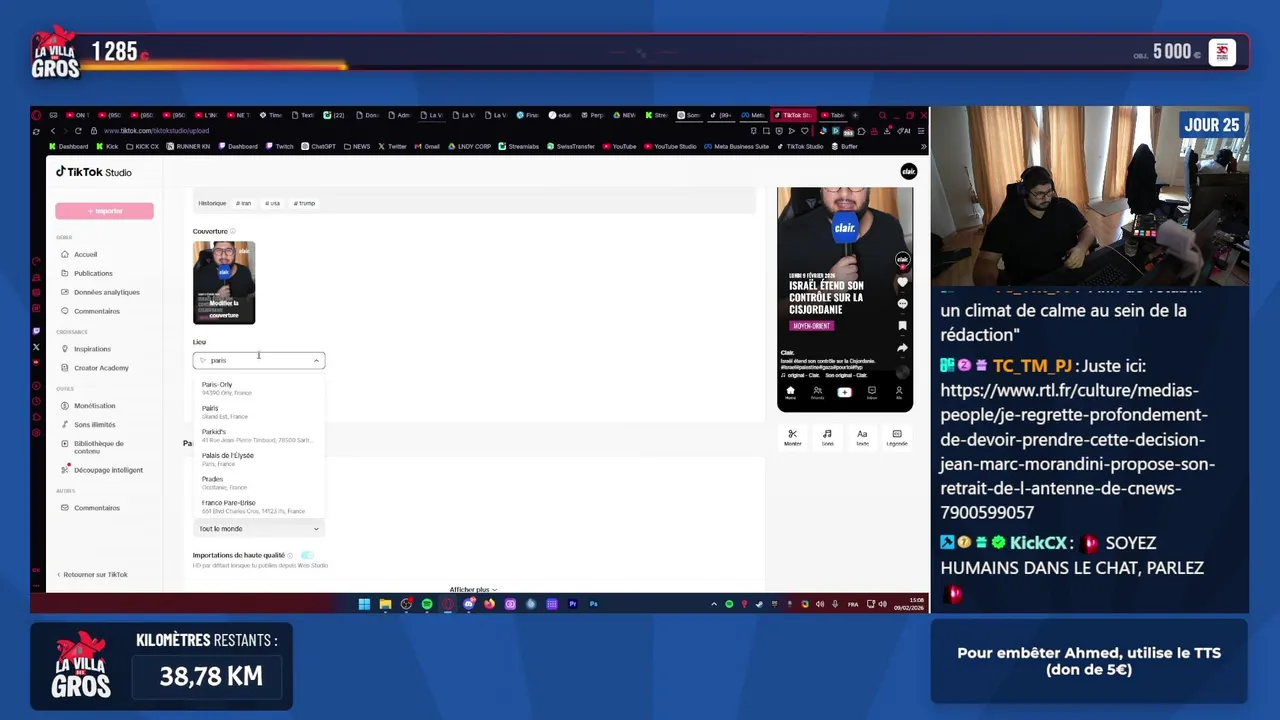Click Modifier la couverture thumbnail
Image resolution: width=1280 pixels, height=720 pixels.
[x=224, y=283]
